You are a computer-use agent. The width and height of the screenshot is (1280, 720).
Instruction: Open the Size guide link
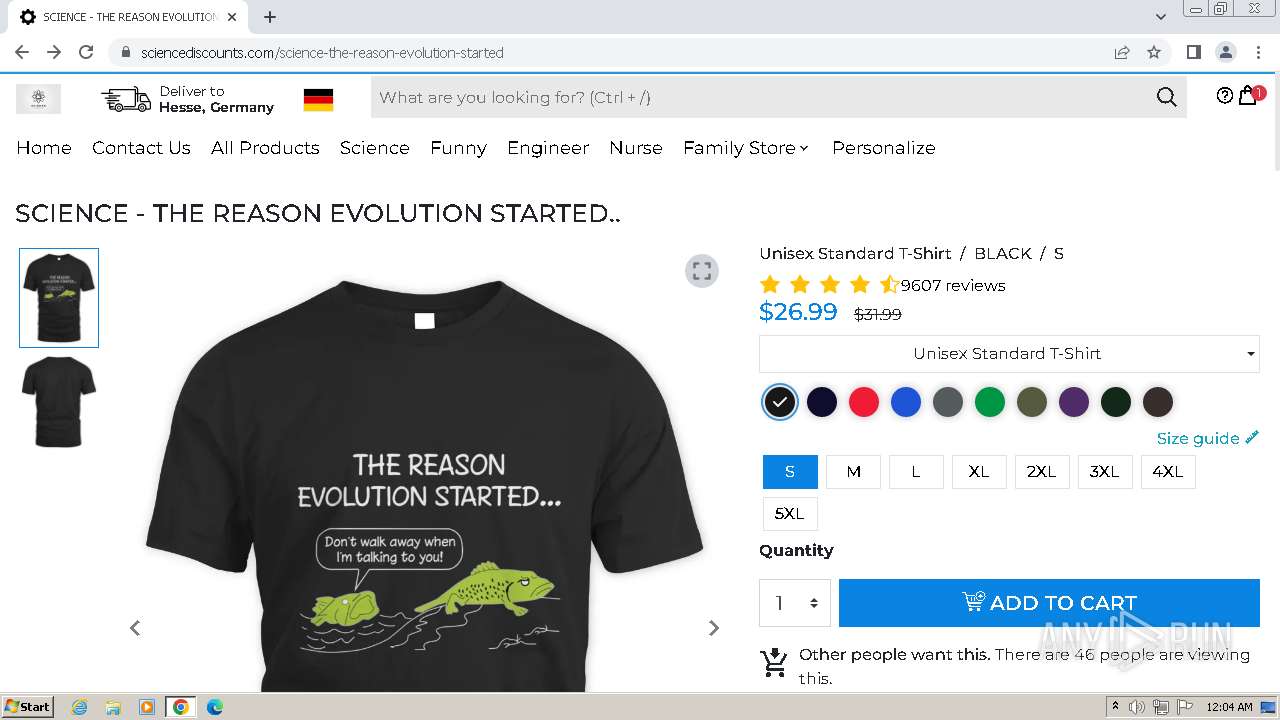tap(1207, 438)
